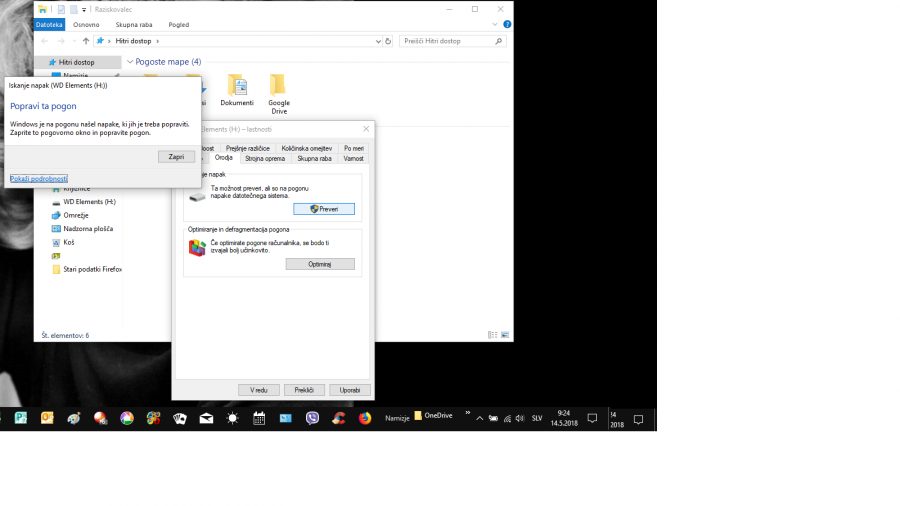Click the Pokaži podrobnosti link
This screenshot has width=900, height=506.
click(x=38, y=178)
